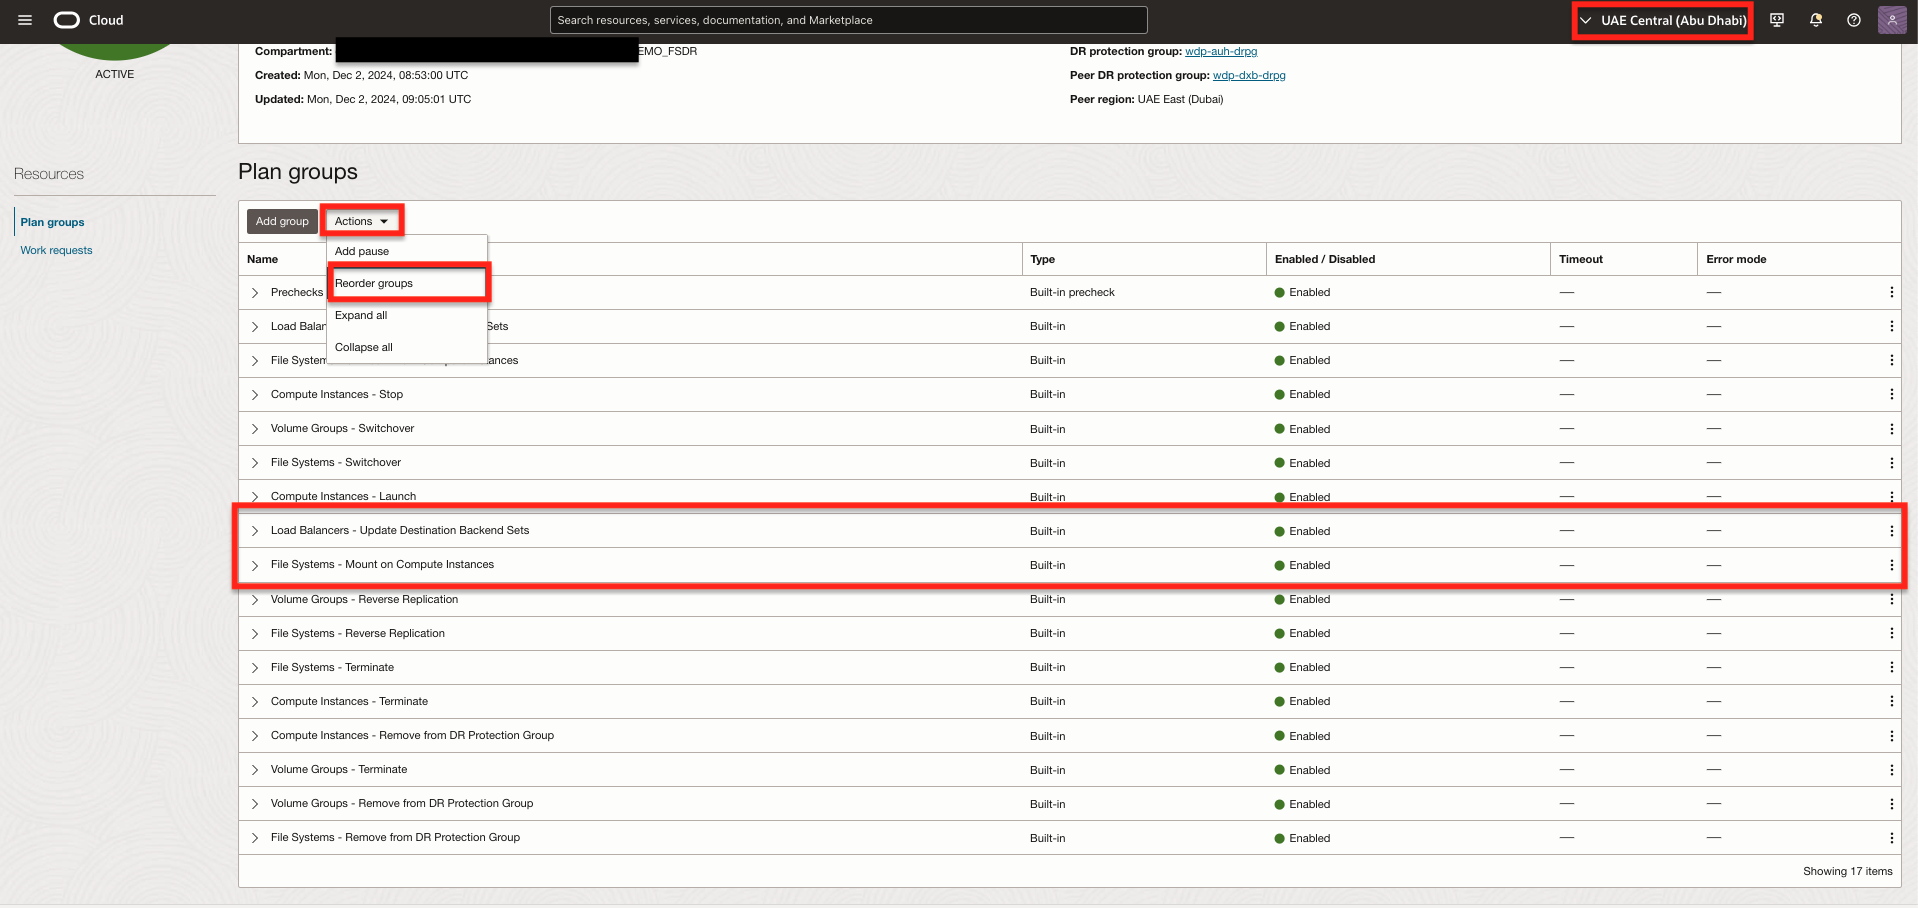Open the notifications bell
Screen dimensions: 1918x908
1816,20
